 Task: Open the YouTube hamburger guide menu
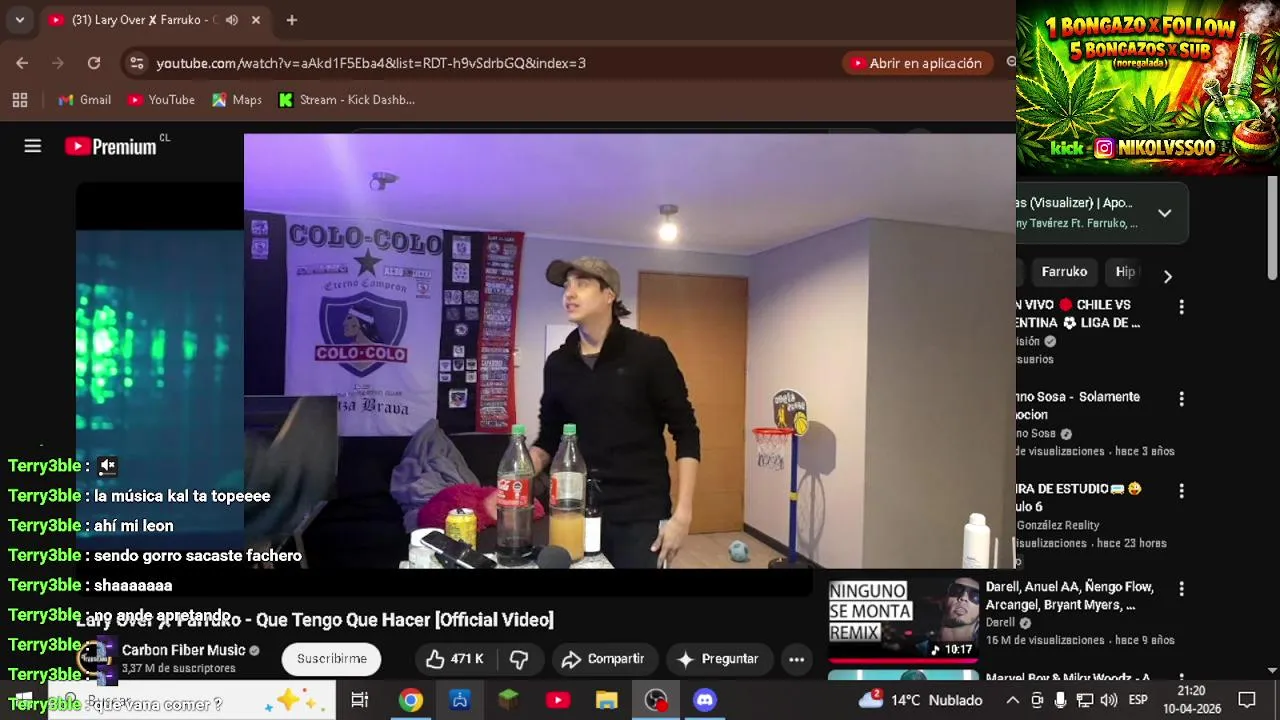click(33, 146)
